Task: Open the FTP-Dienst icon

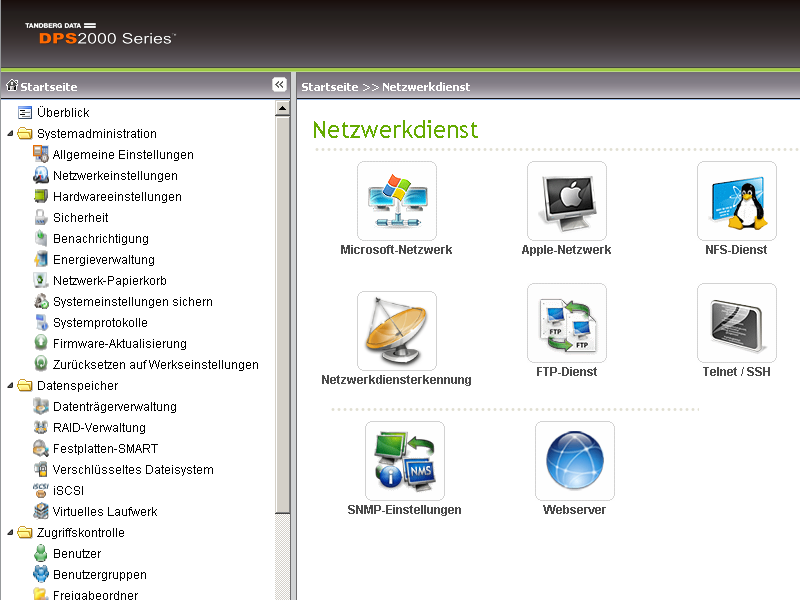Action: pyautogui.click(x=567, y=323)
